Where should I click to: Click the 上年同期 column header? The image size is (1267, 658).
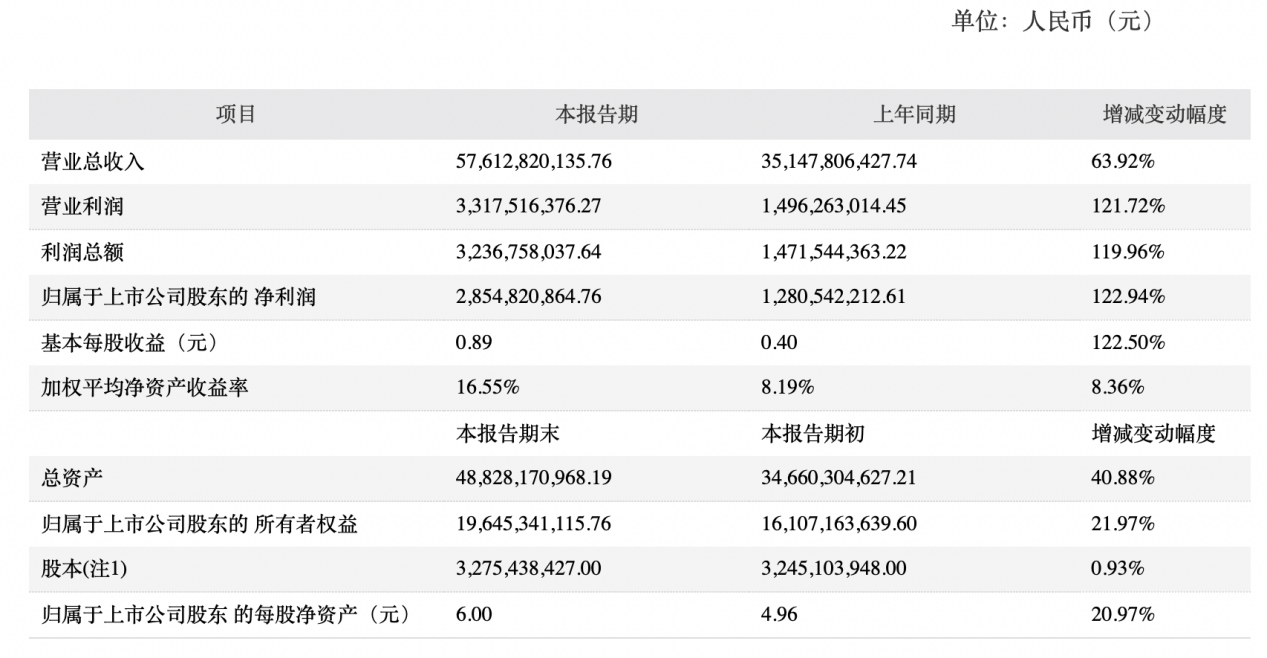914,114
